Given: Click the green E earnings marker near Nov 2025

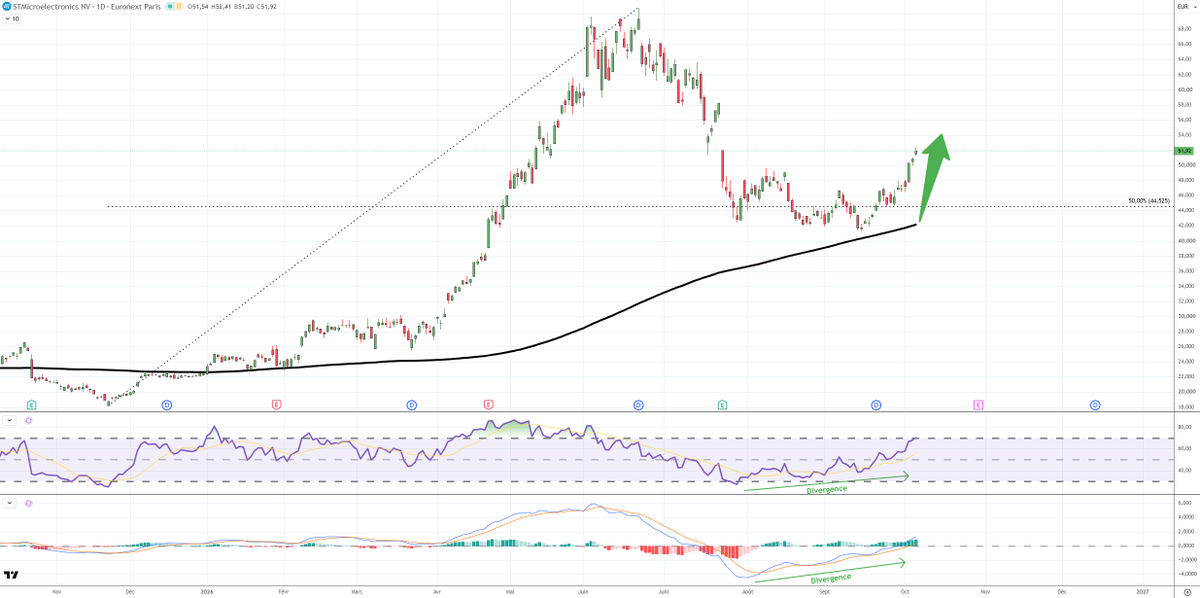Looking at the screenshot, I should 32,405.
